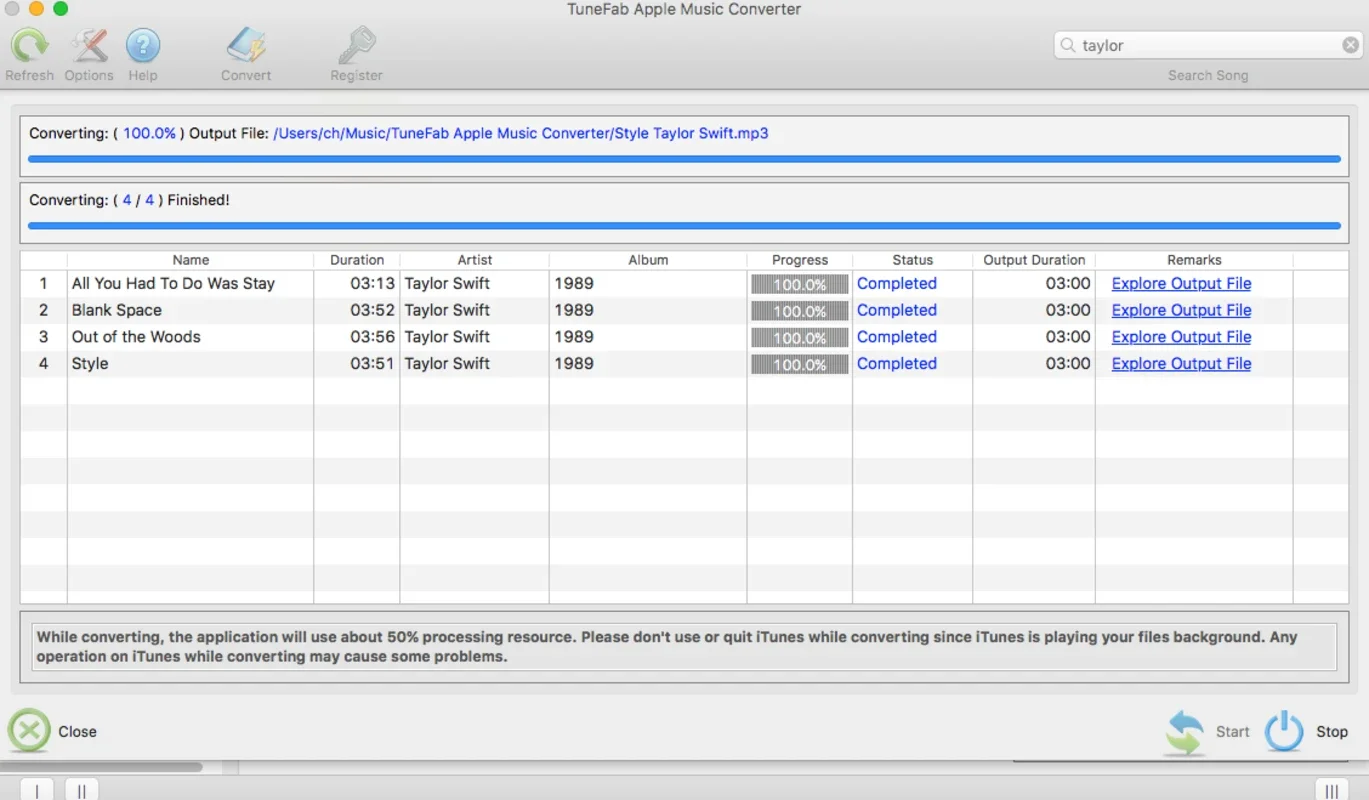Sort by the Name column header
The image size is (1369, 800).
click(x=190, y=260)
